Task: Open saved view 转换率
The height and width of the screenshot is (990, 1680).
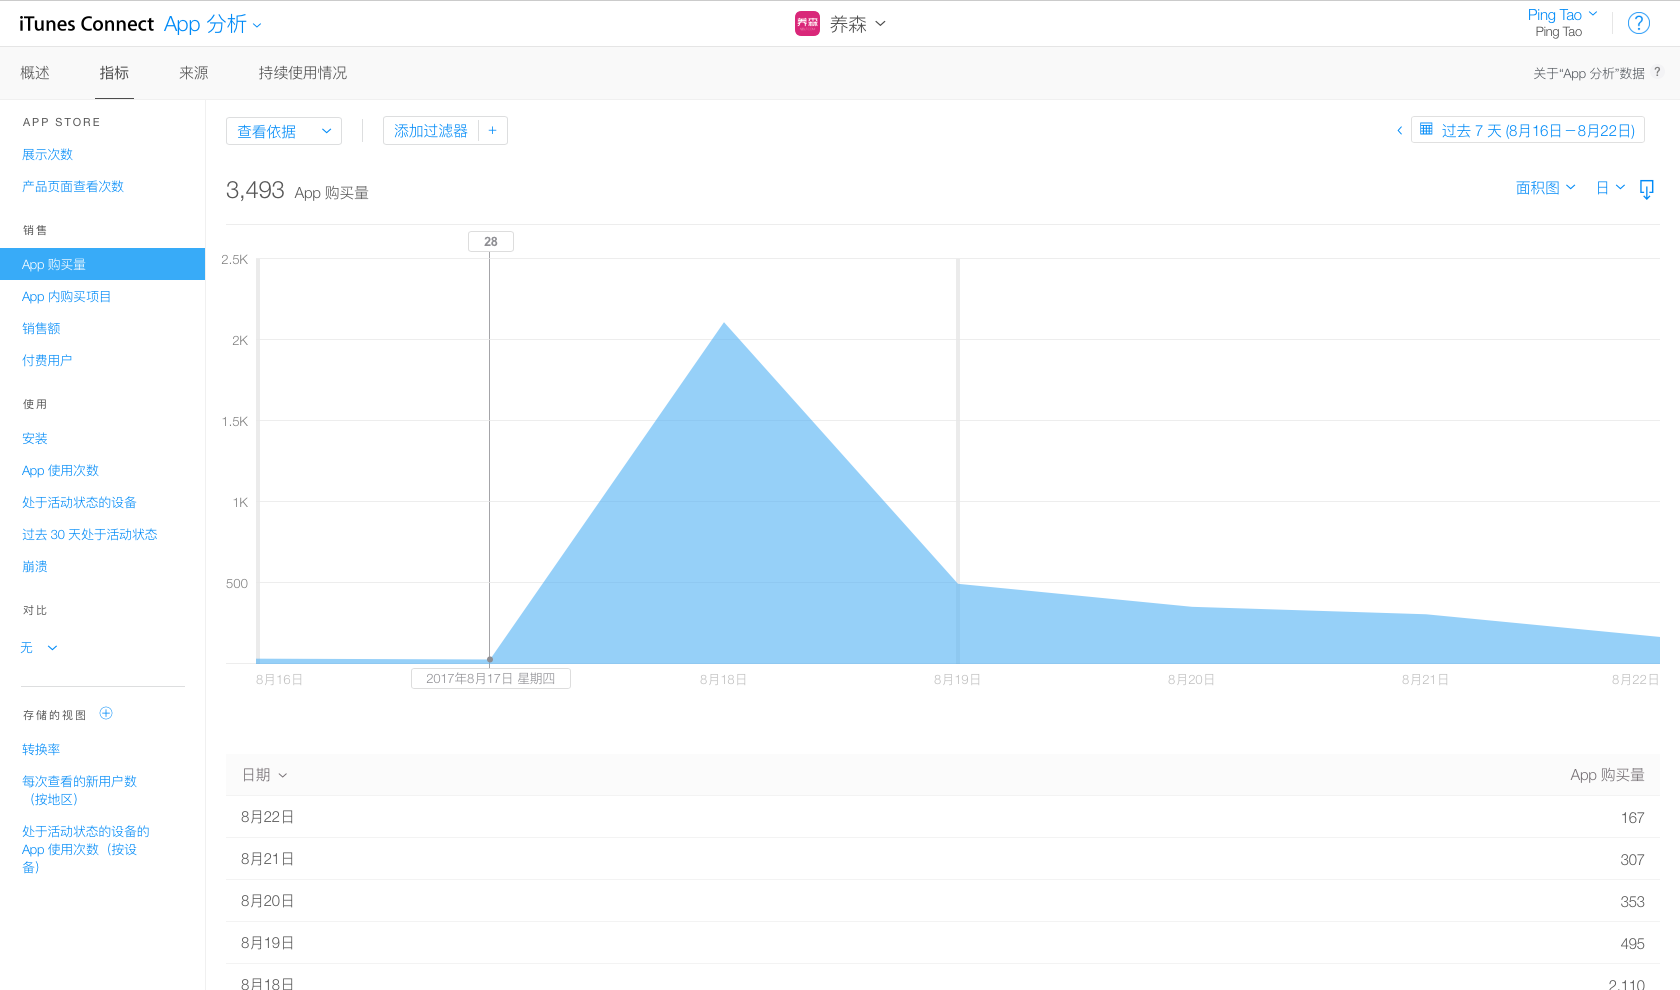Action: click(41, 749)
